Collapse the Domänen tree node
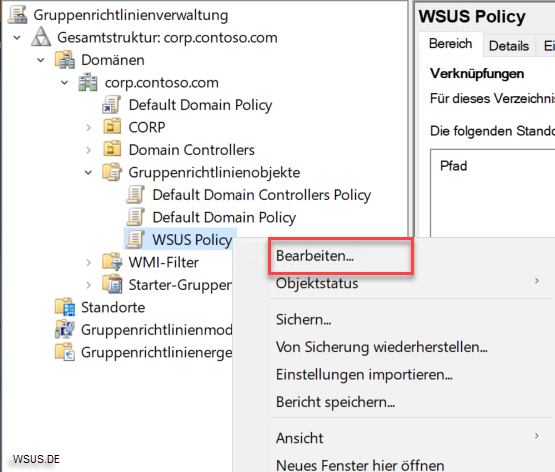This screenshot has width=555, height=472. pos(41,60)
